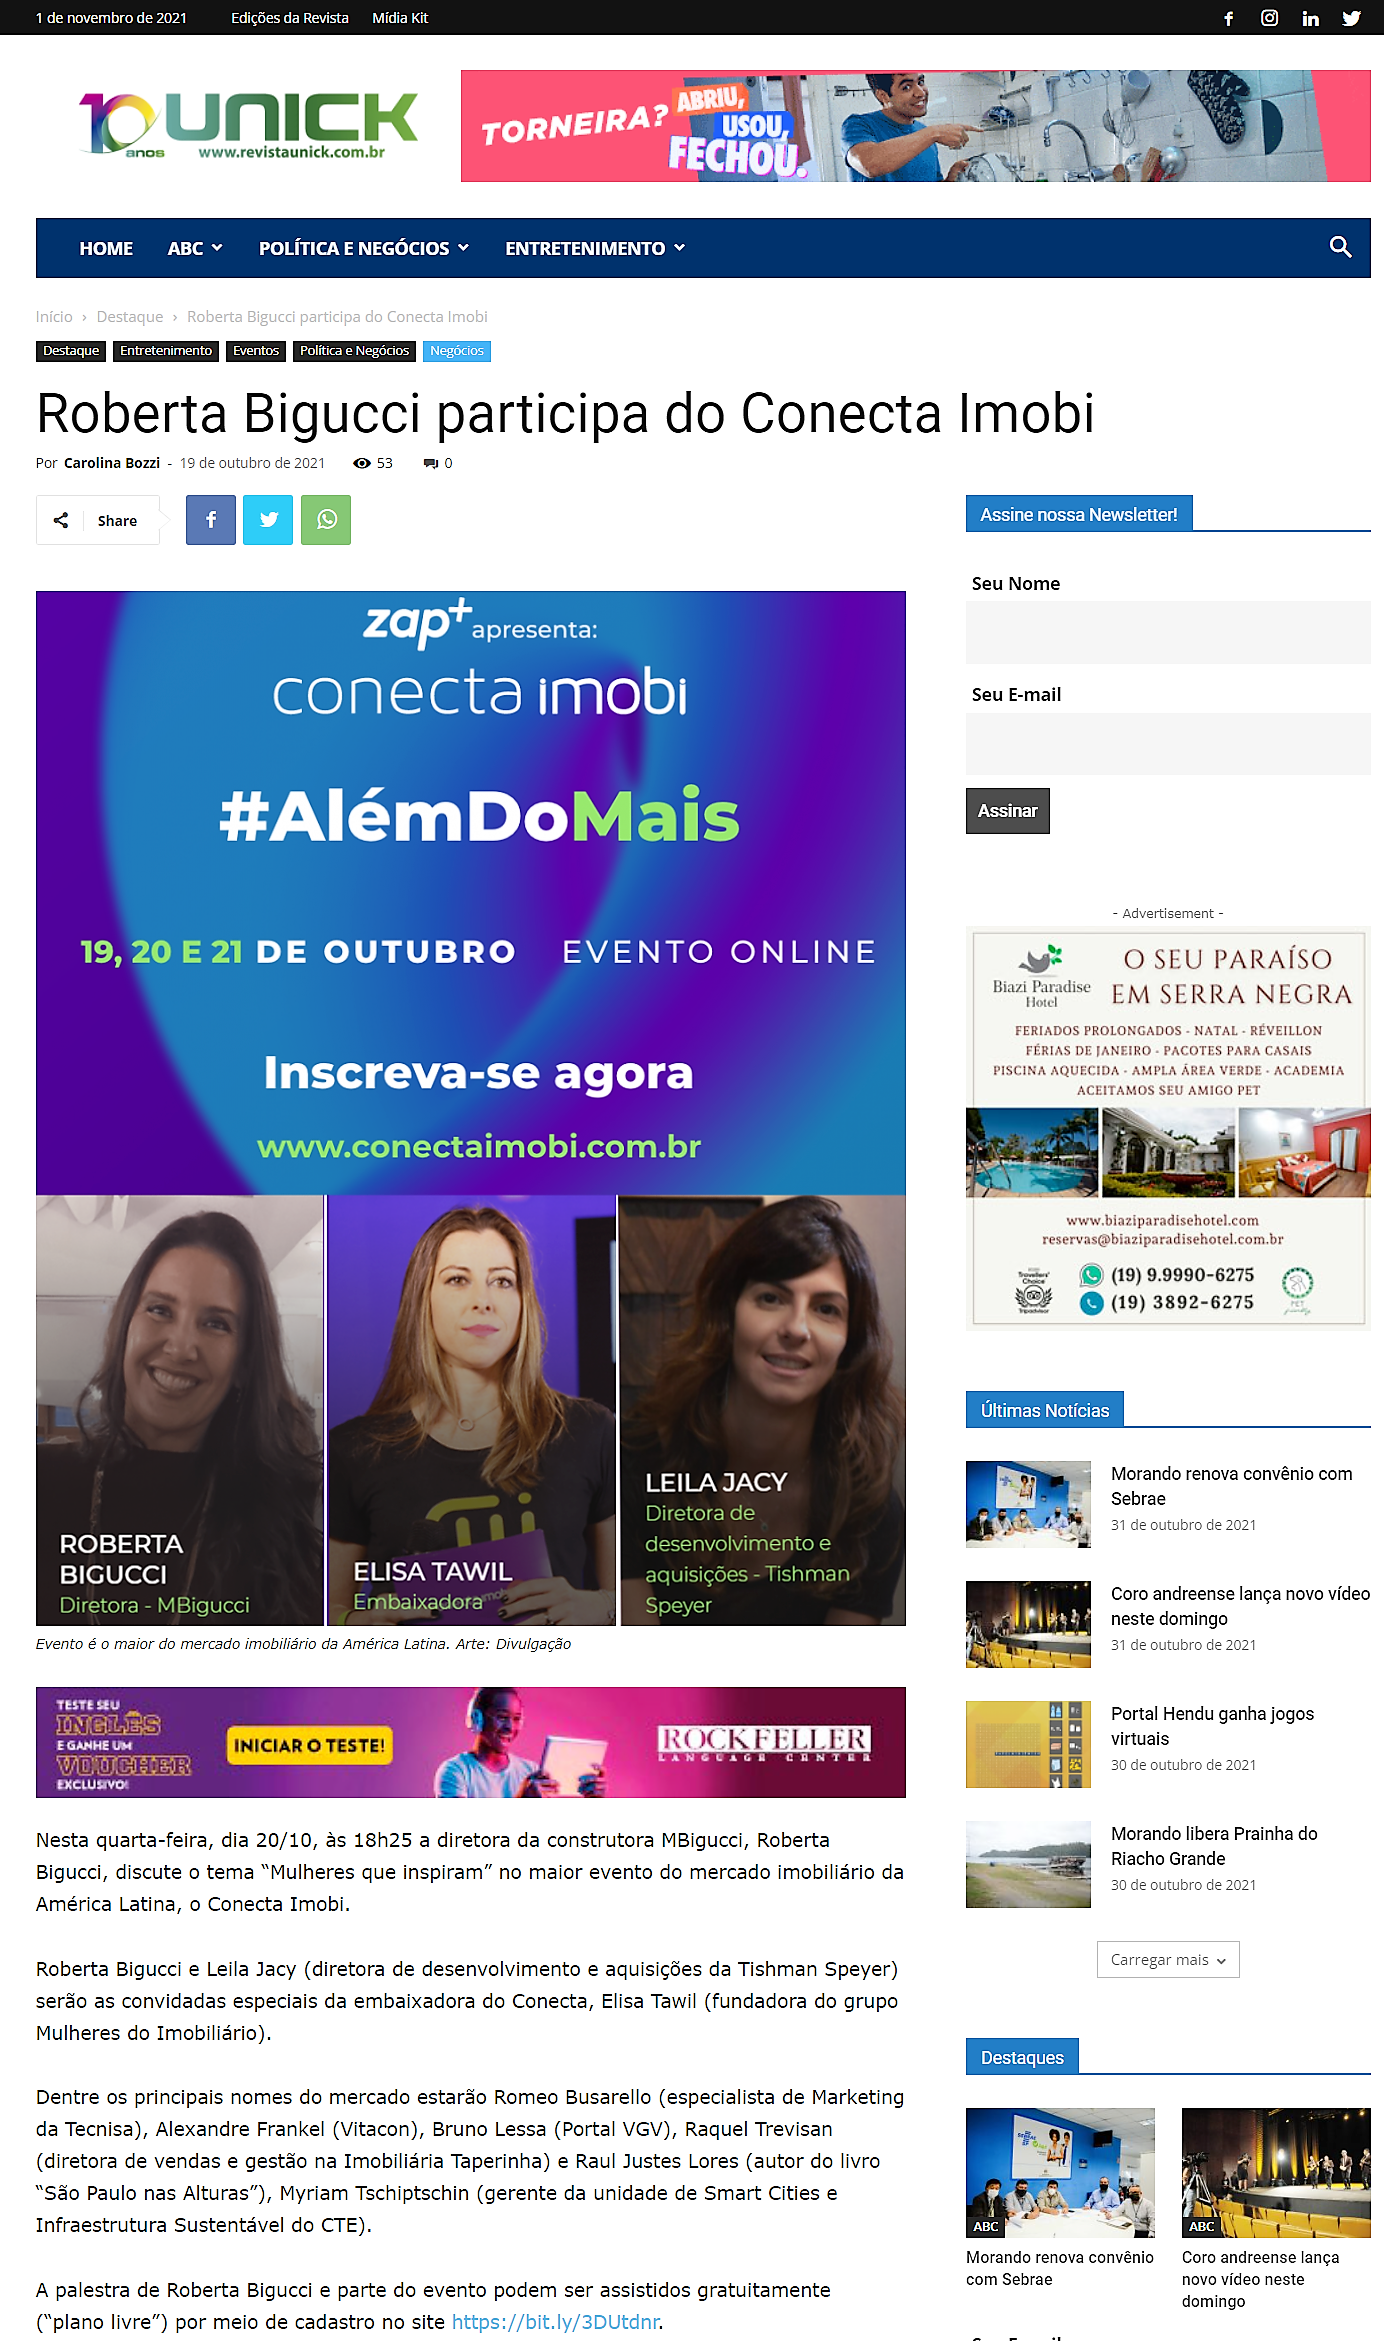
Task: Open Portal Hendu news thumbnail
Action: (1028, 1744)
